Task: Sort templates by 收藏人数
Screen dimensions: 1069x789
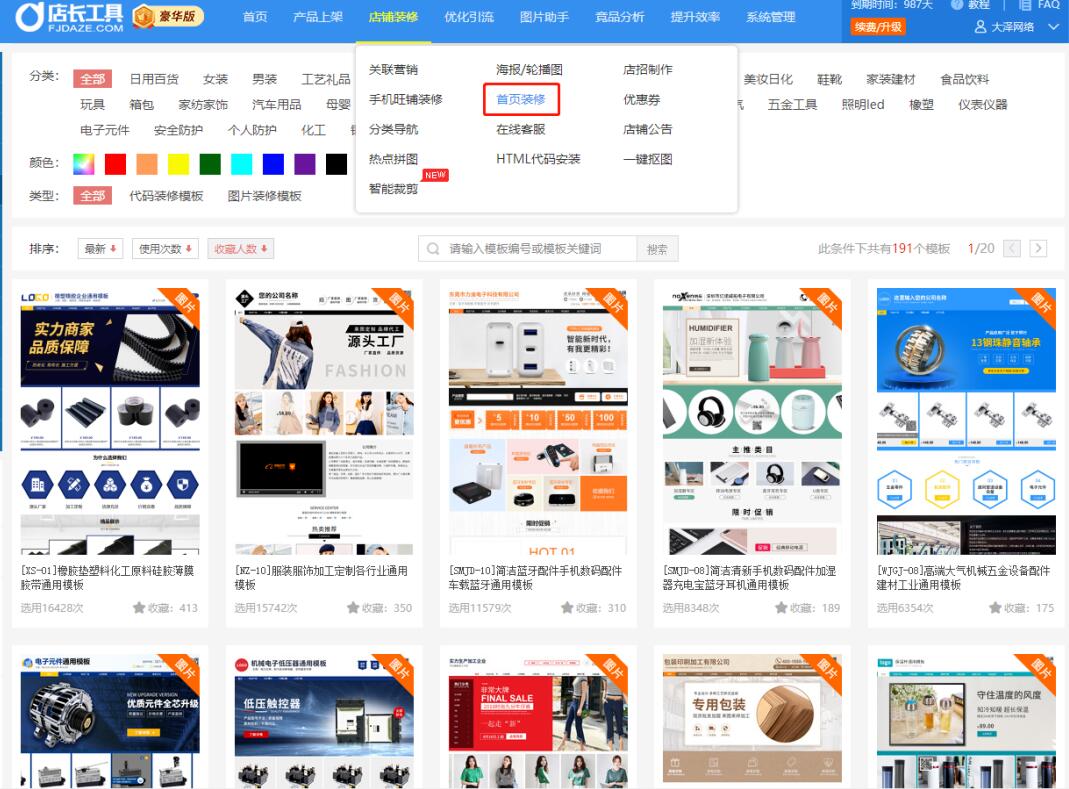Action: [241, 249]
